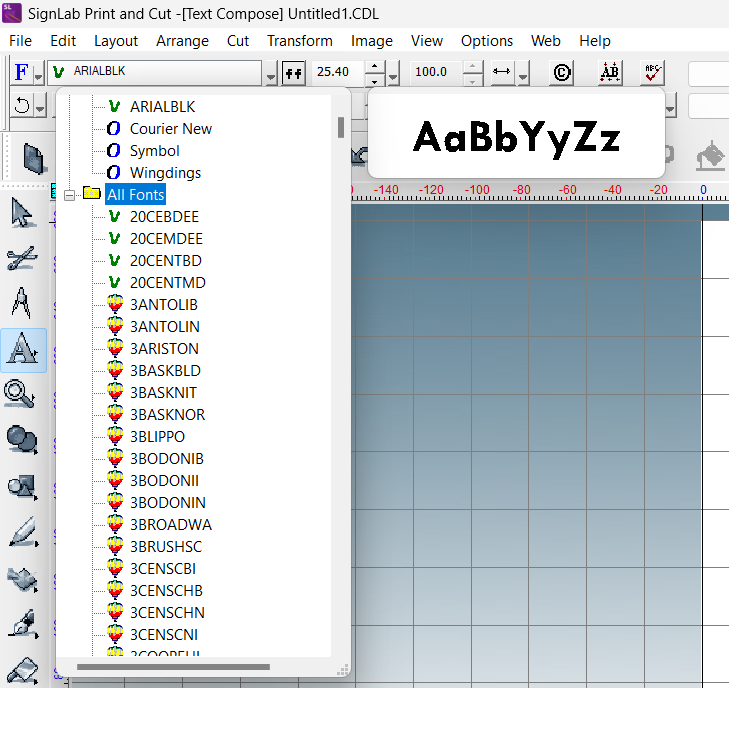The width and height of the screenshot is (729, 740).
Task: Open the Options menu
Action: 486,41
